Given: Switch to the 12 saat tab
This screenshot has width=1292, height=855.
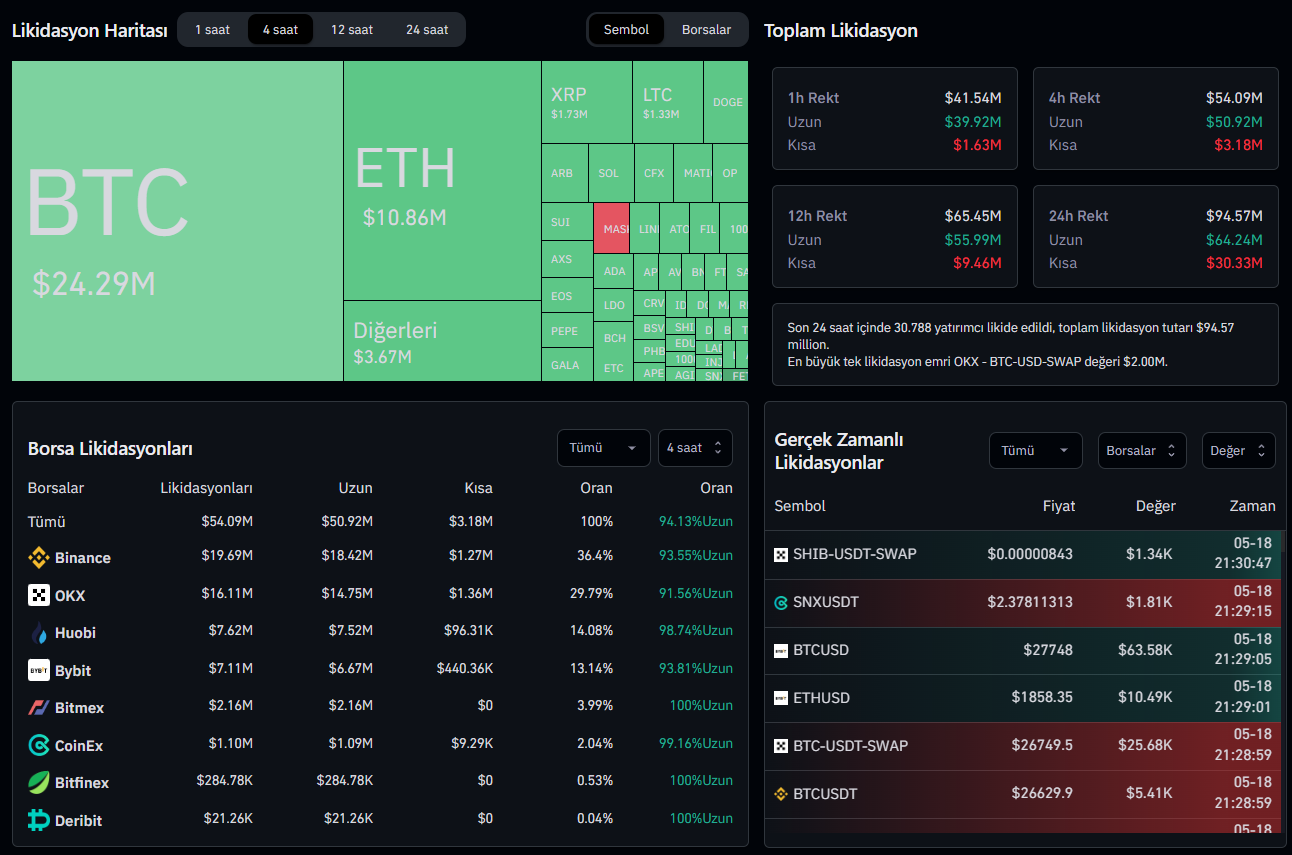Looking at the screenshot, I should pos(352,30).
